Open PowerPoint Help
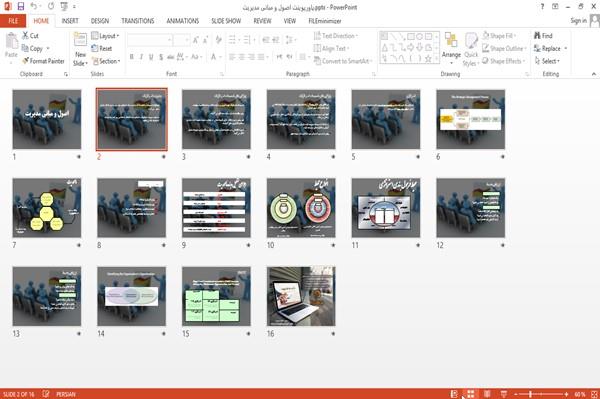The height and width of the screenshot is (399, 600). [542, 7]
